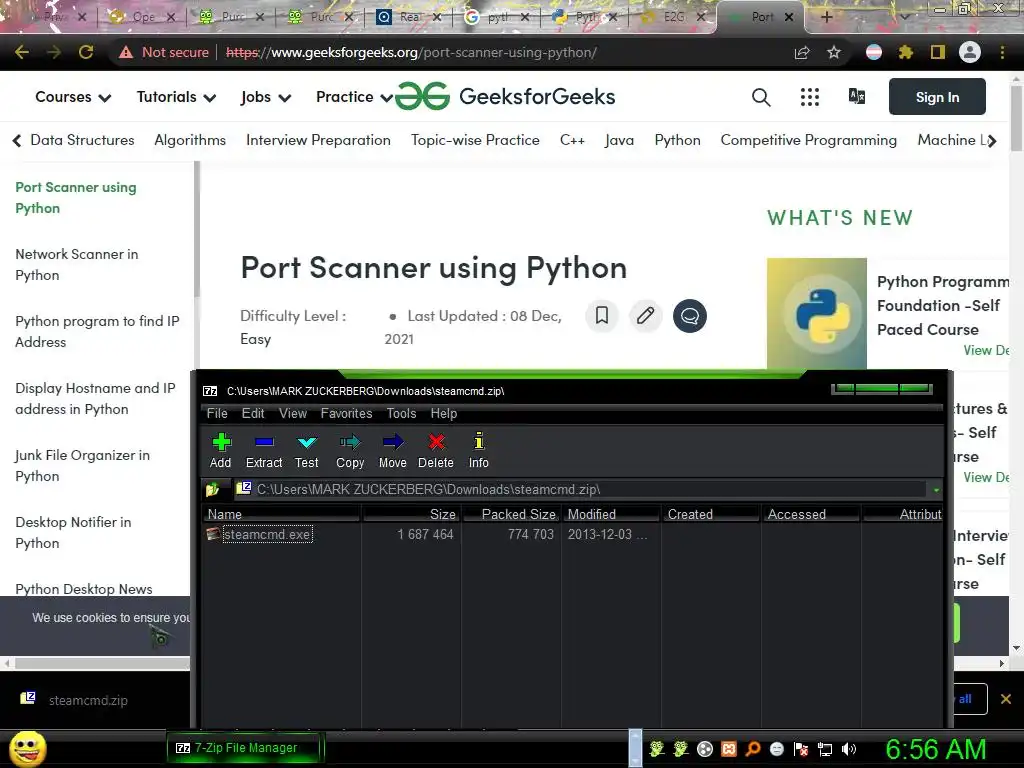
Task: Open Python program to find IP Address
Action: [97, 331]
